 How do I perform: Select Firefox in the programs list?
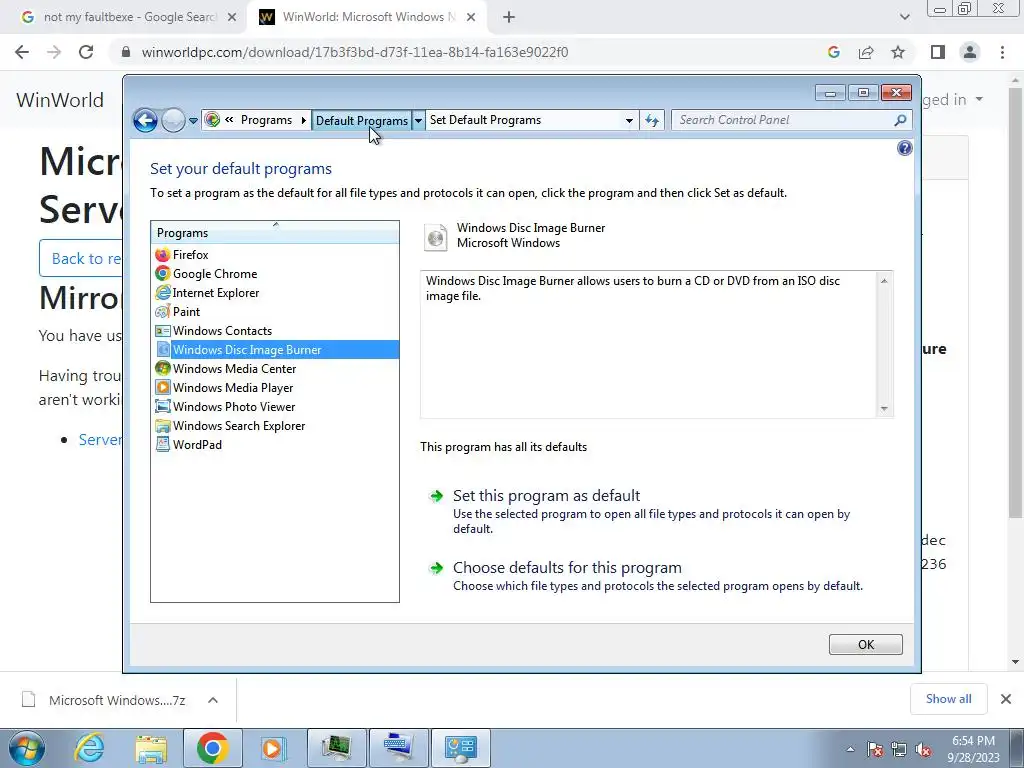pos(275,255)
